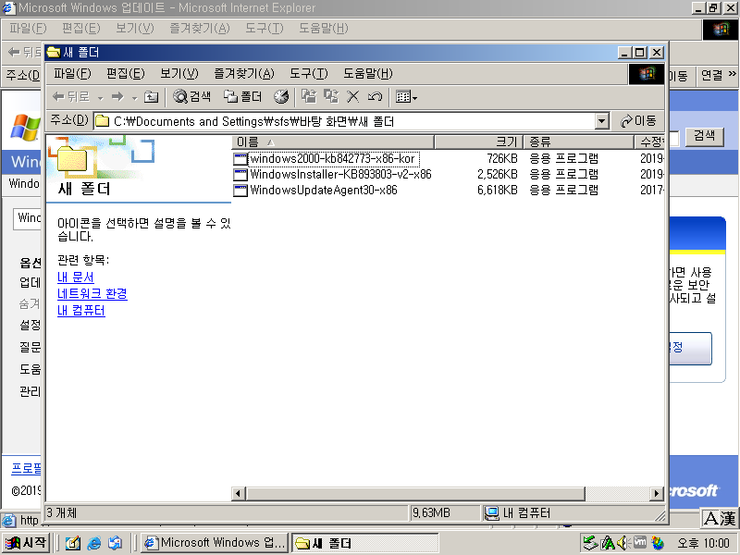Click Windows logo throbber in folder window
740x555 pixels.
pos(647,74)
